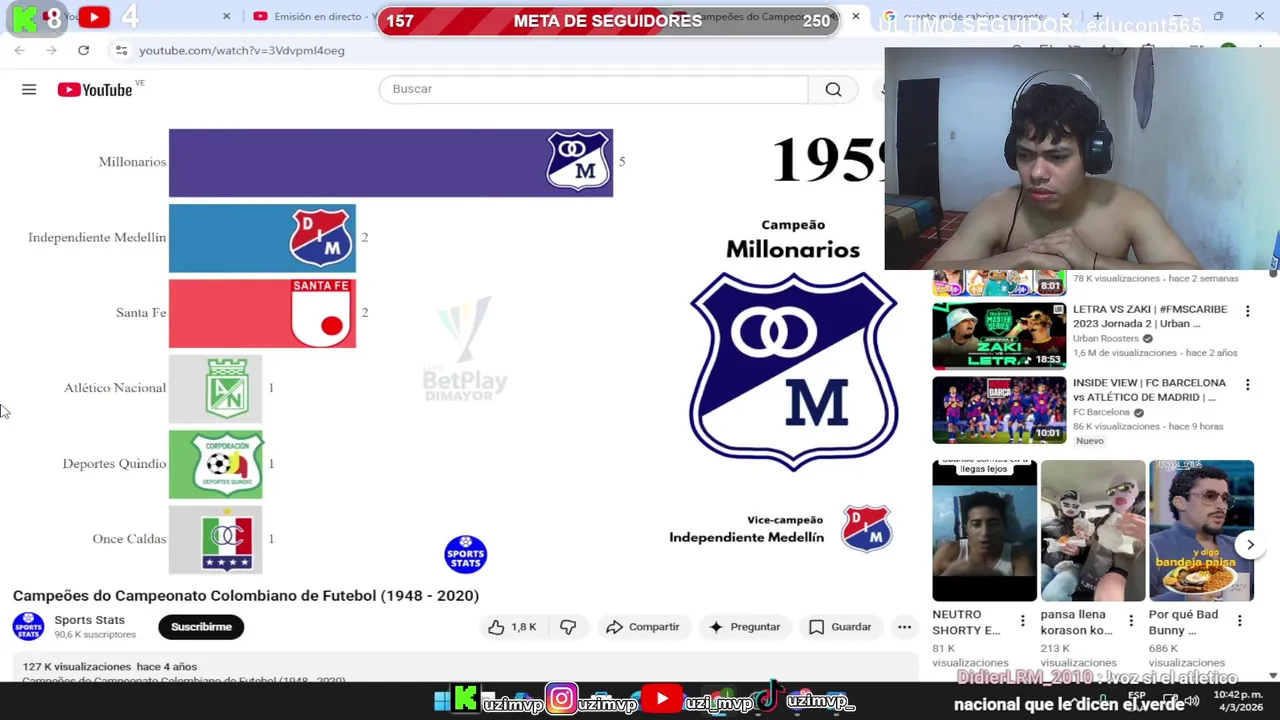Dislike the video with thumbs down

(568, 627)
